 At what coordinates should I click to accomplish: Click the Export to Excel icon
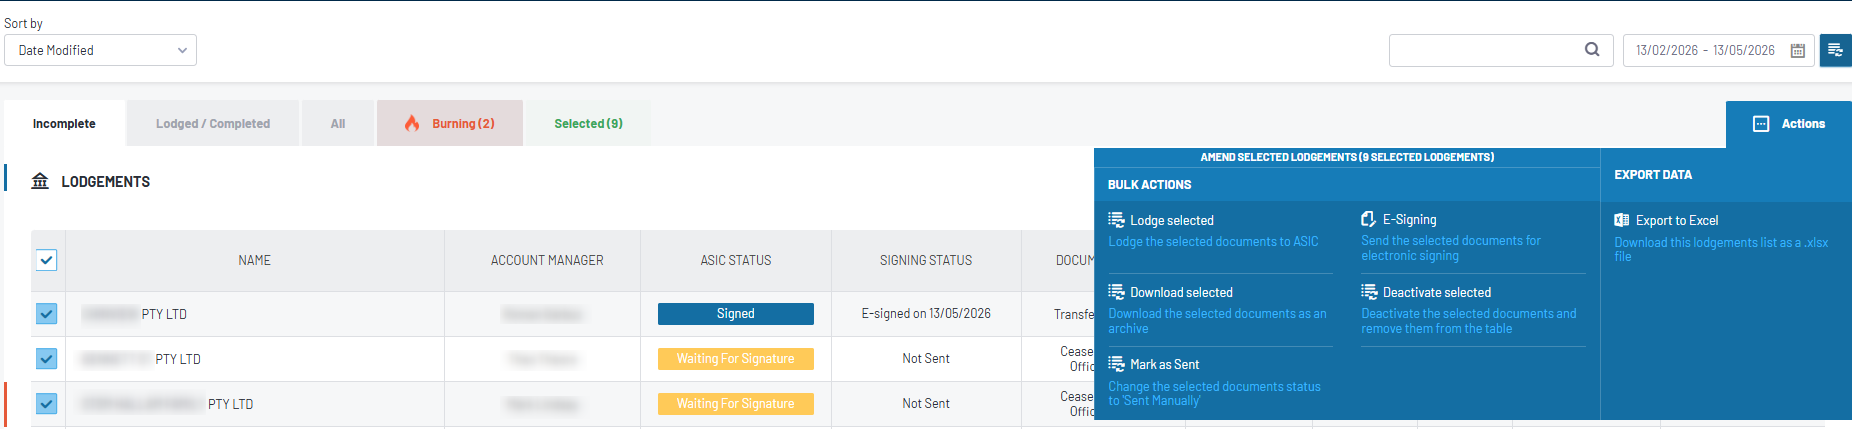coord(1621,220)
